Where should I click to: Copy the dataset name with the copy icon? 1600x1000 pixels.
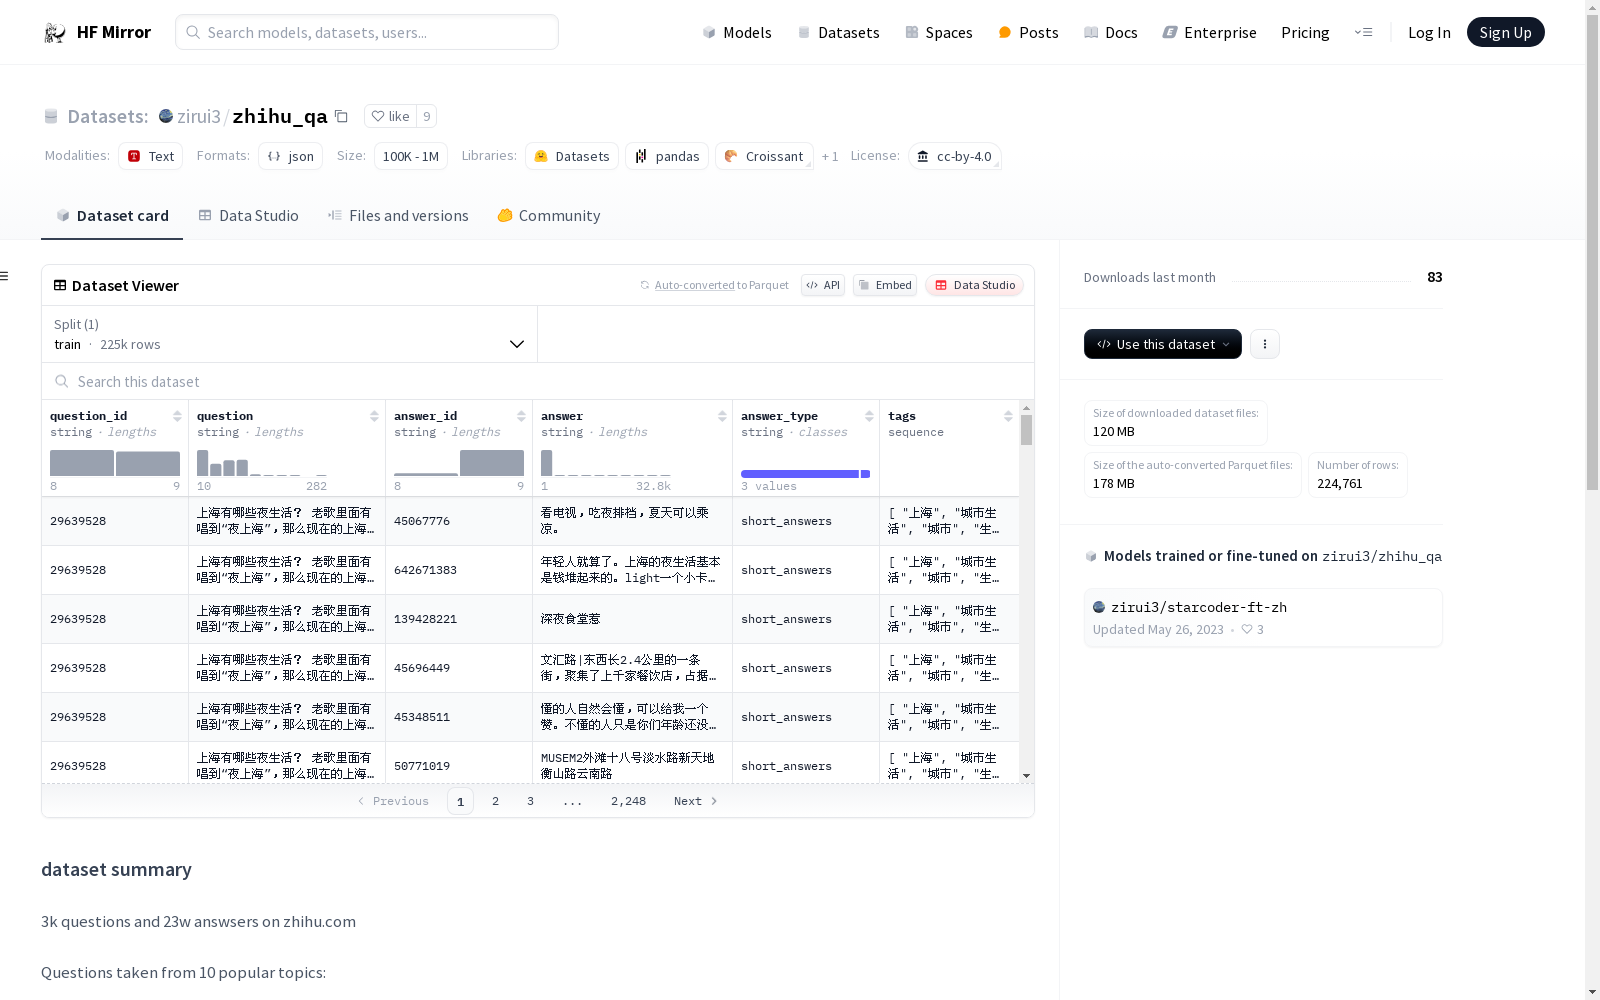(x=341, y=116)
